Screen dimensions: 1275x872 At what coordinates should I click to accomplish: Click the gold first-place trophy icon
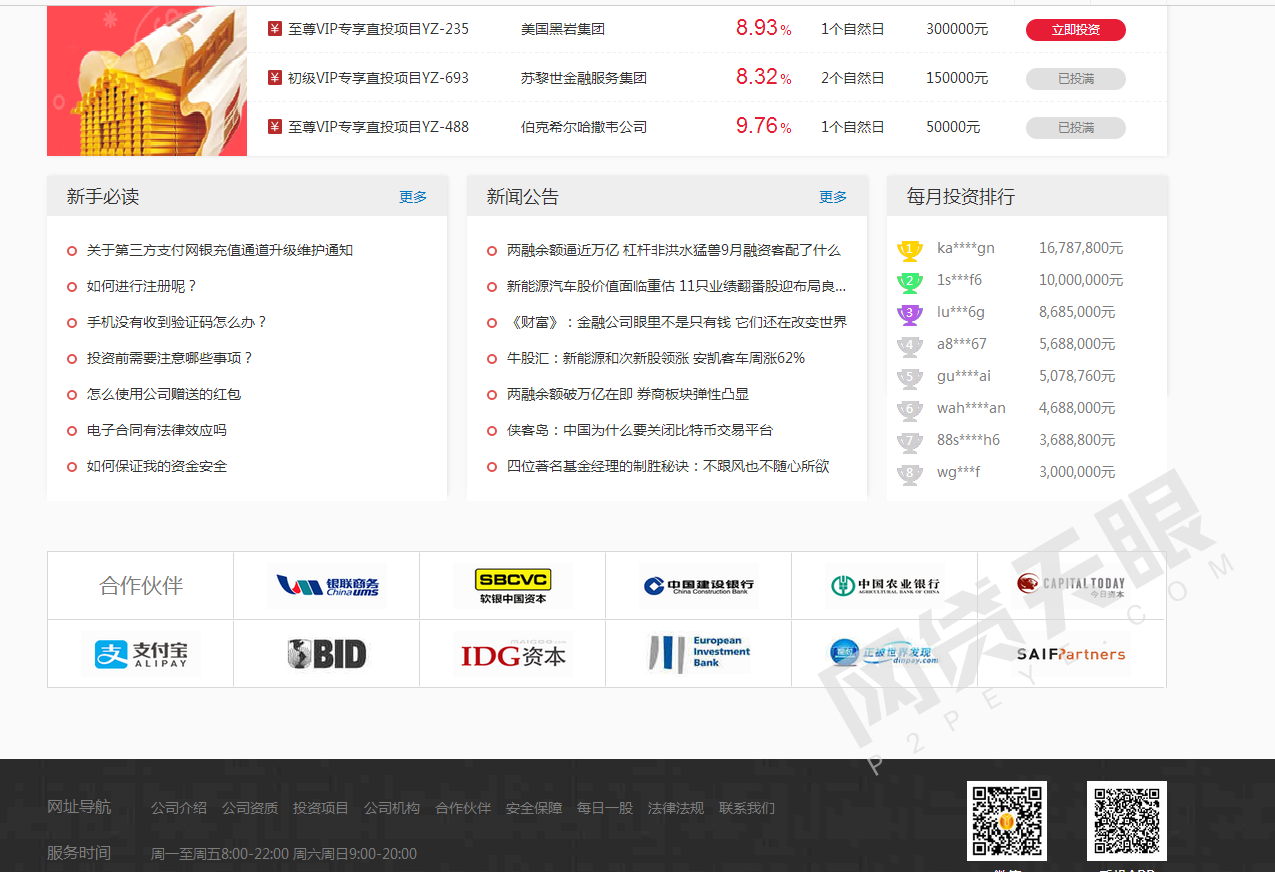tap(909, 250)
